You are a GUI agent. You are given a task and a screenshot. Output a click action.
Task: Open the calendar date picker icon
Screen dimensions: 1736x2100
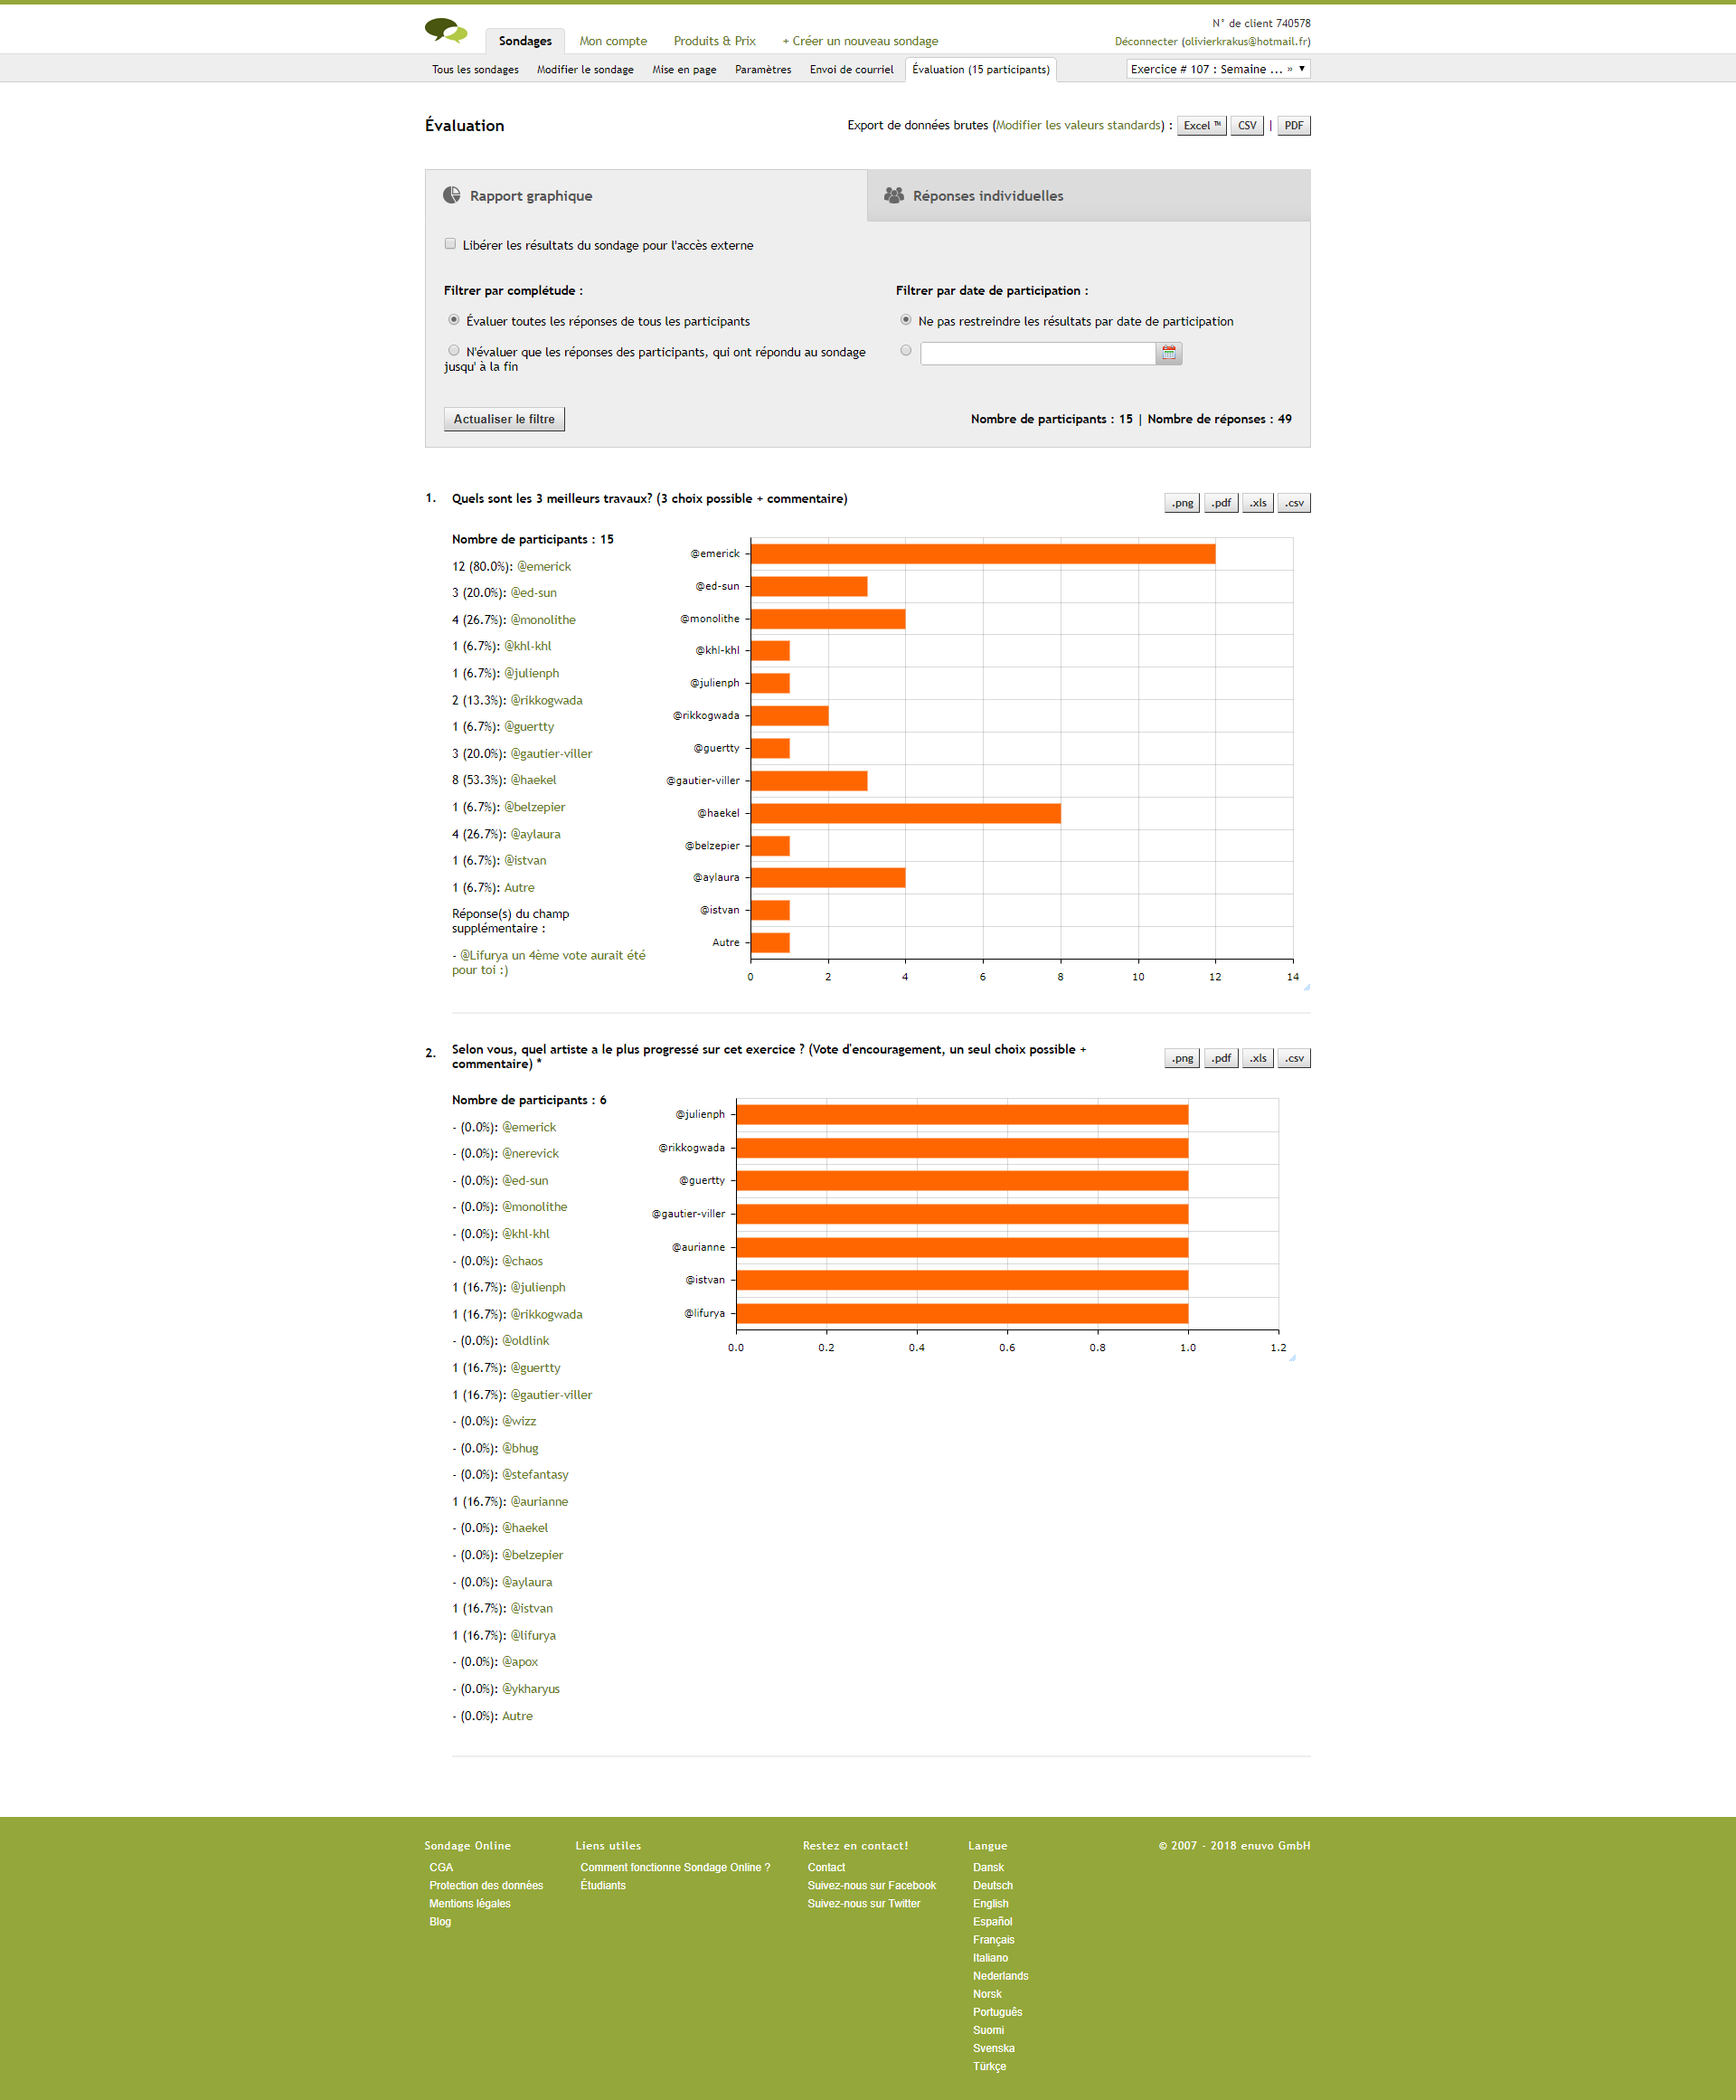tap(1168, 353)
